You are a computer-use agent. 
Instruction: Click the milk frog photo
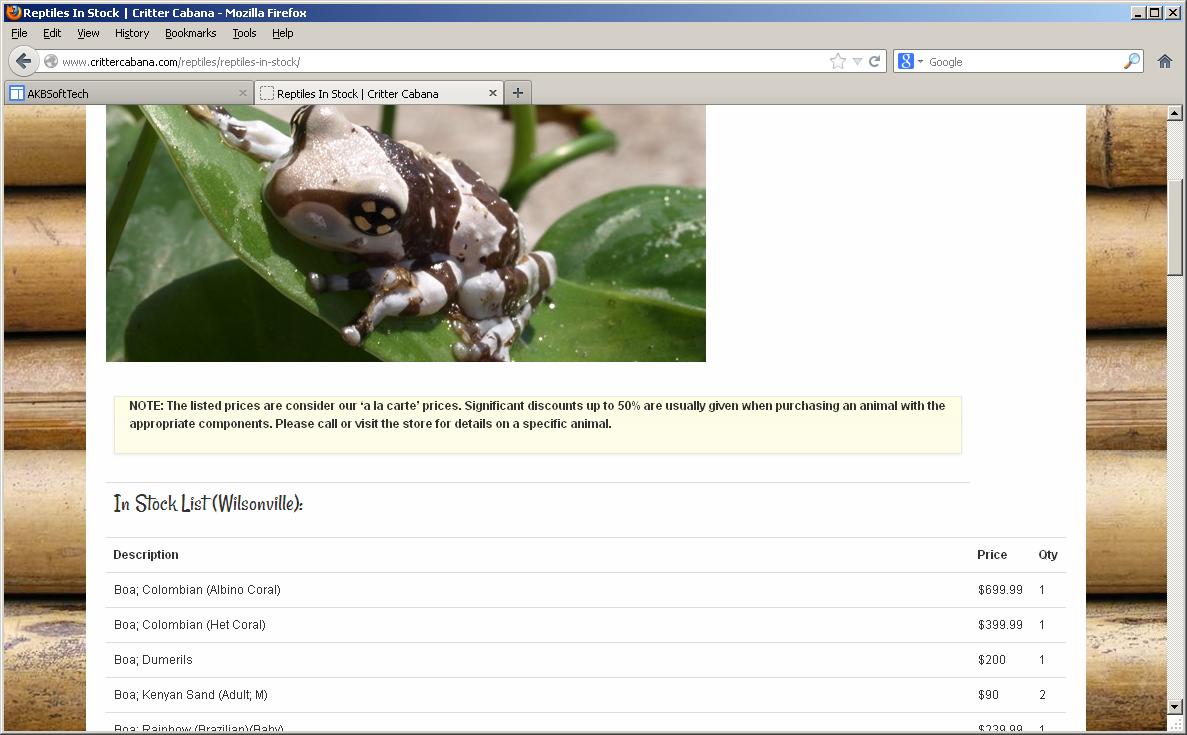[405, 232]
